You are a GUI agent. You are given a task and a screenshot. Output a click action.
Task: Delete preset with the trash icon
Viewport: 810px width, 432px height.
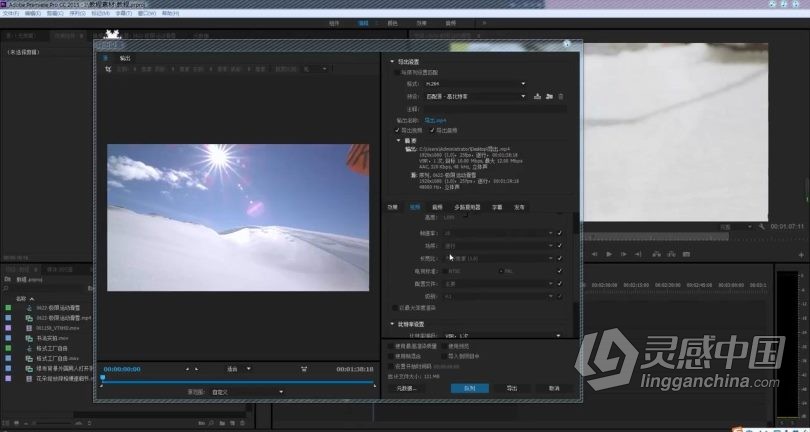tap(561, 96)
